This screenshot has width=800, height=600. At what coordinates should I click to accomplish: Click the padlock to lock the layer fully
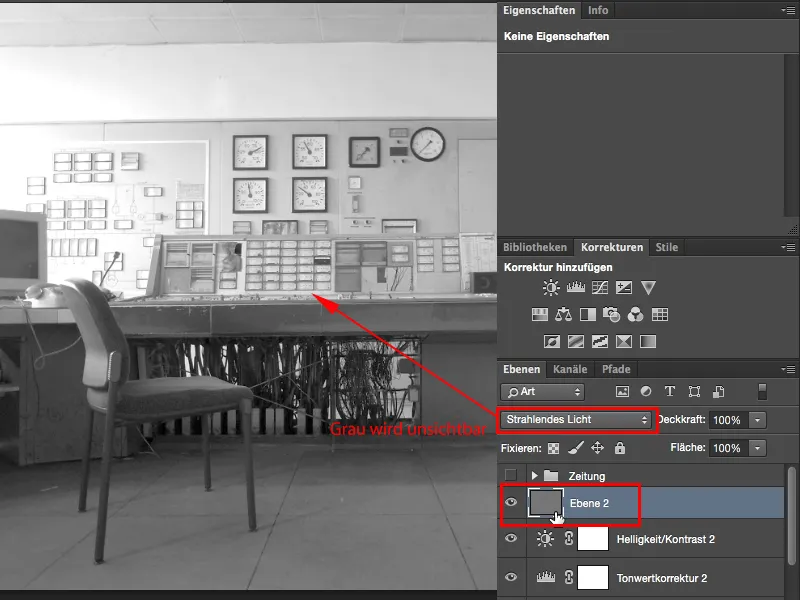[x=621, y=446]
